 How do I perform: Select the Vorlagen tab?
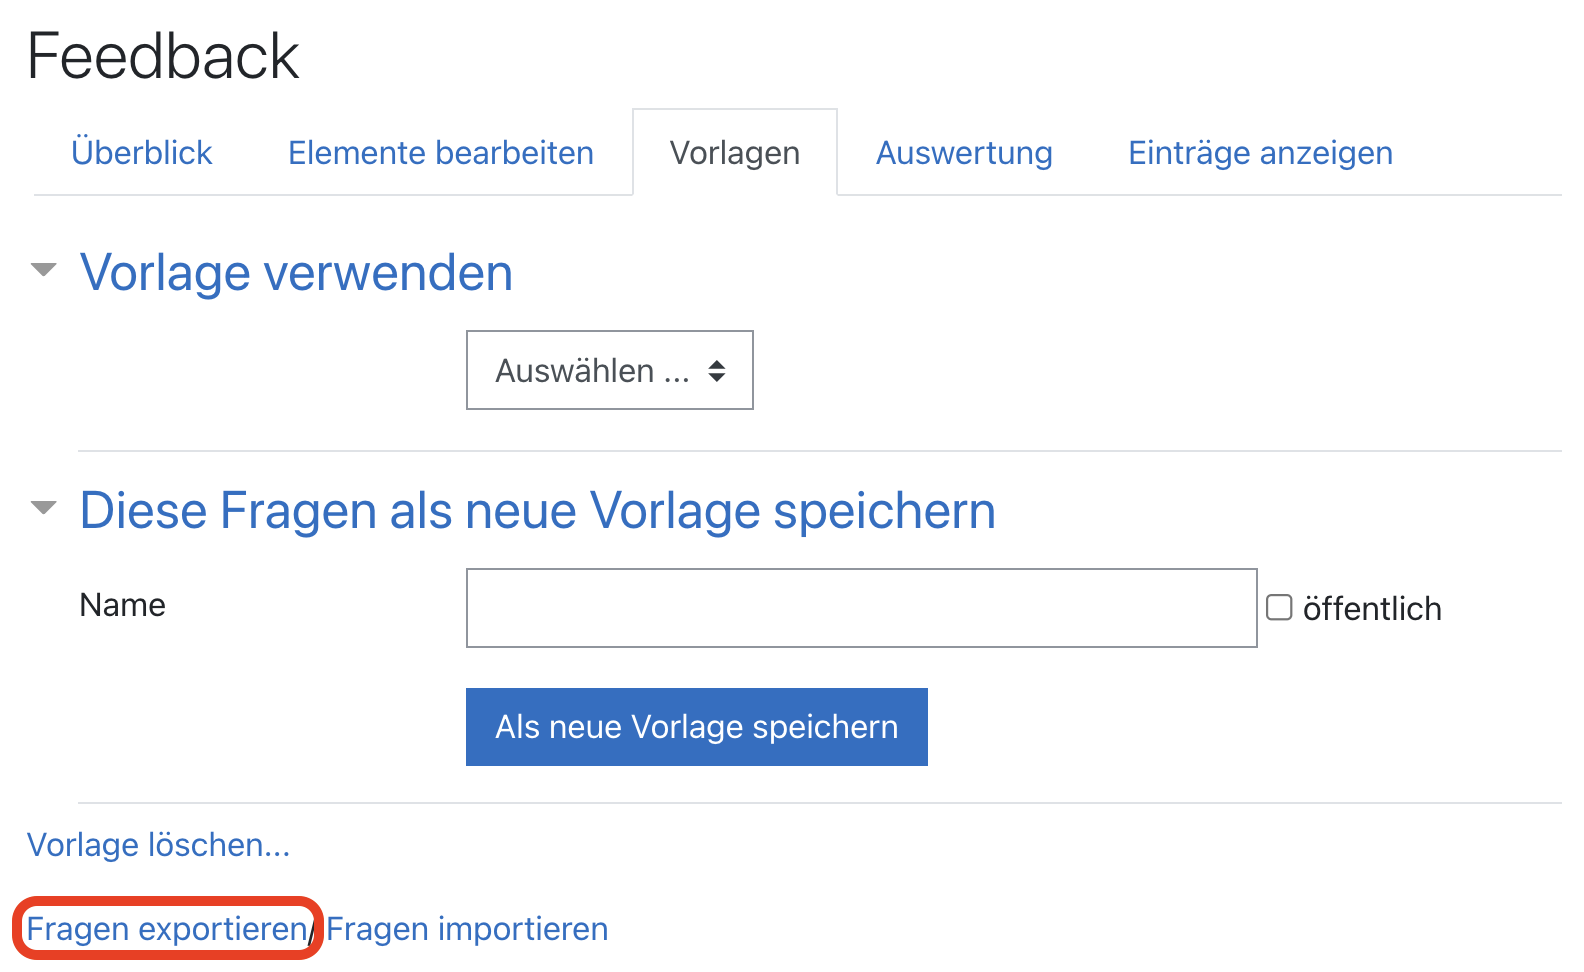(734, 153)
